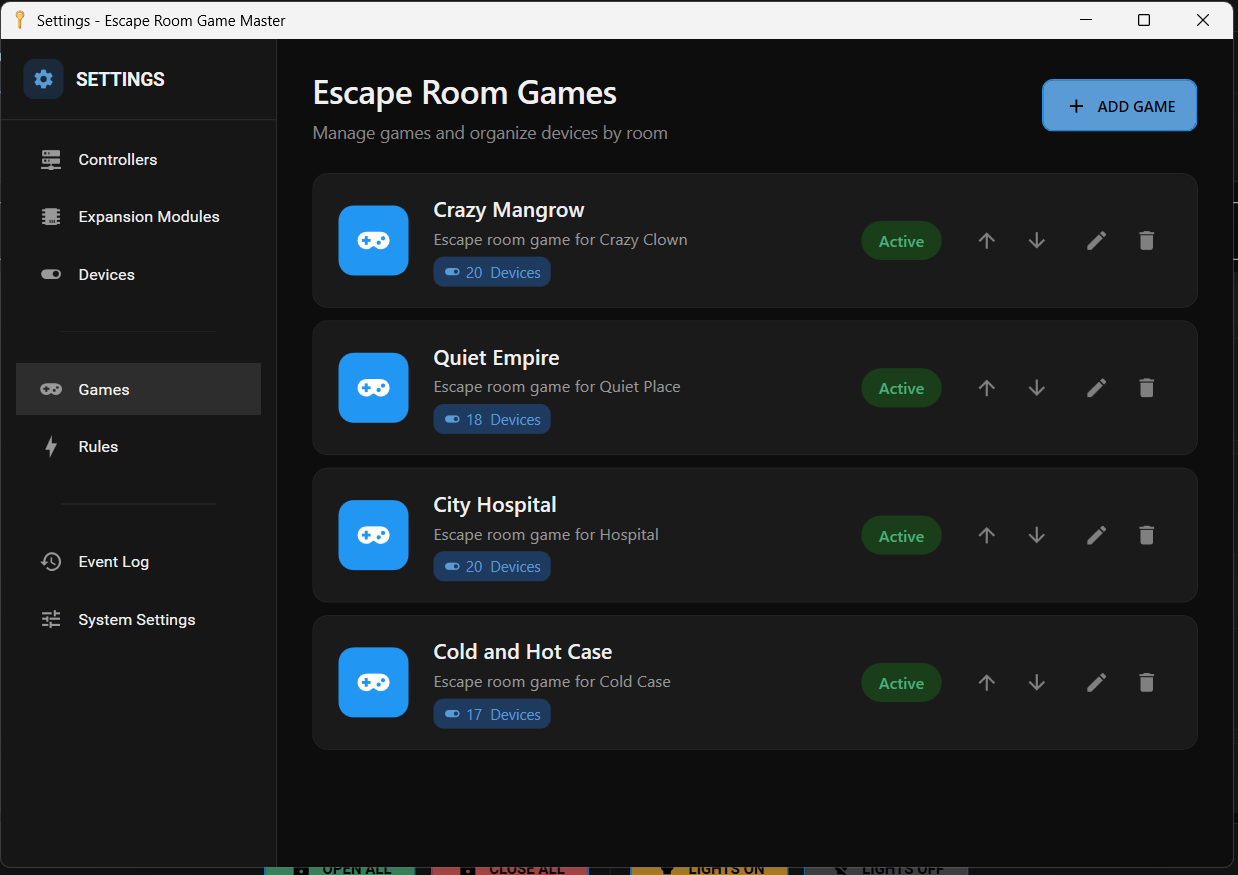This screenshot has height=875, width=1238.
Task: Click the Active status of Quiet Empire
Action: 901,388
